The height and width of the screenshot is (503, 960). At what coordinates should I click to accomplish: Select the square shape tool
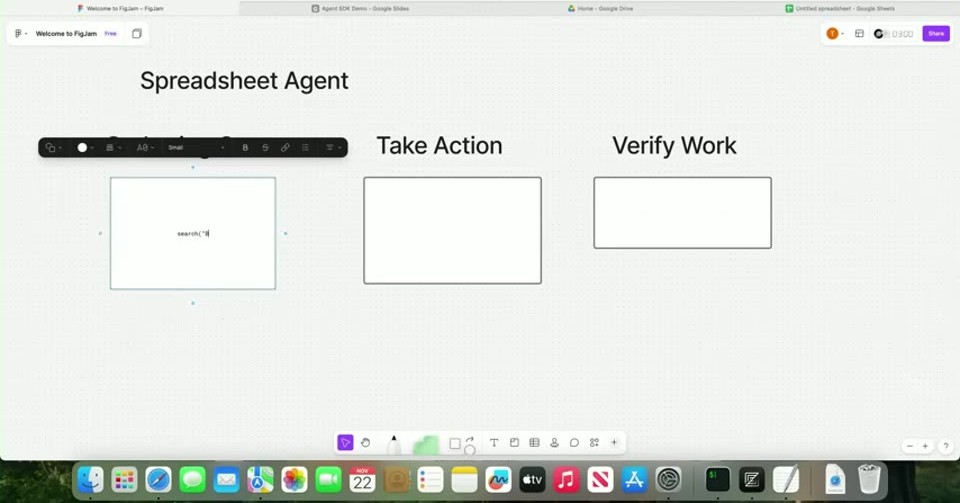[454, 443]
